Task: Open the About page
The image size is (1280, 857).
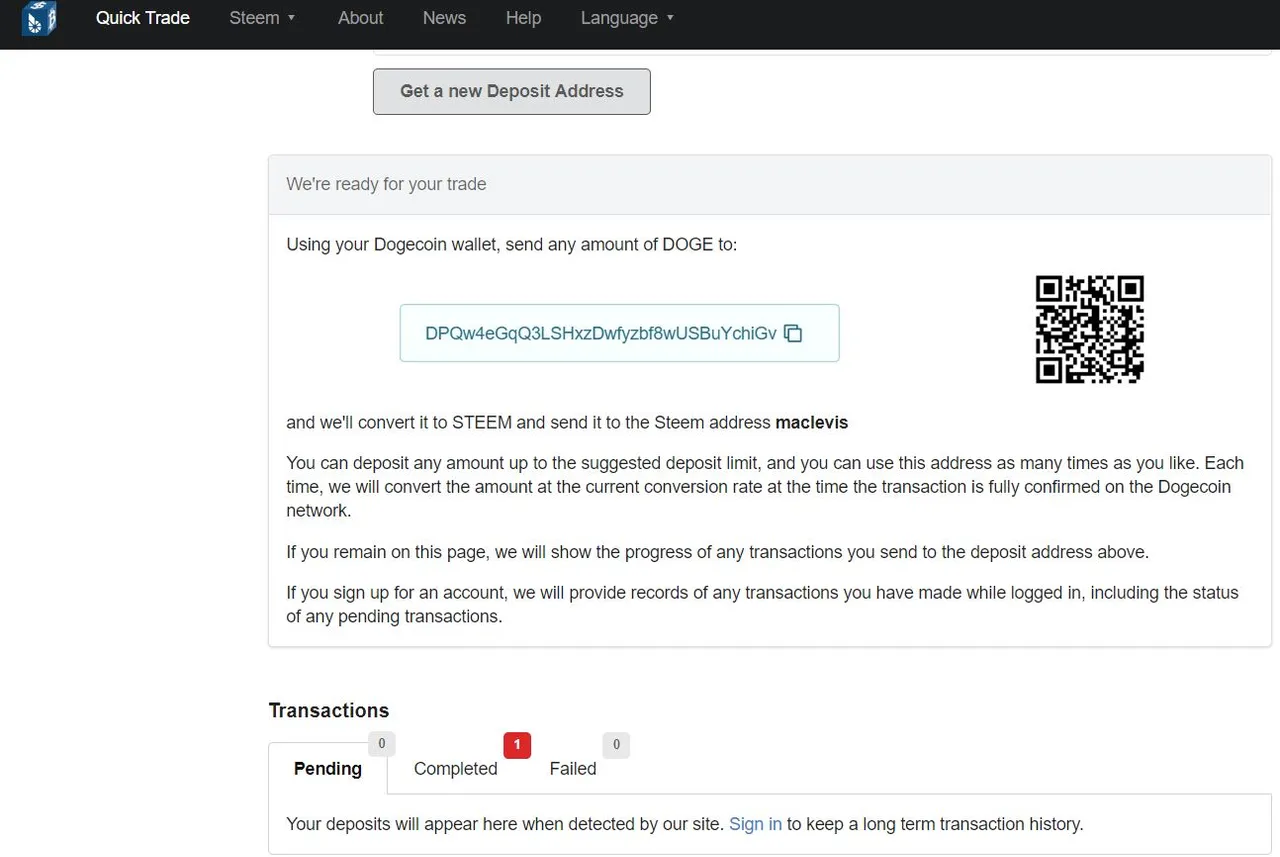Action: coord(360,18)
